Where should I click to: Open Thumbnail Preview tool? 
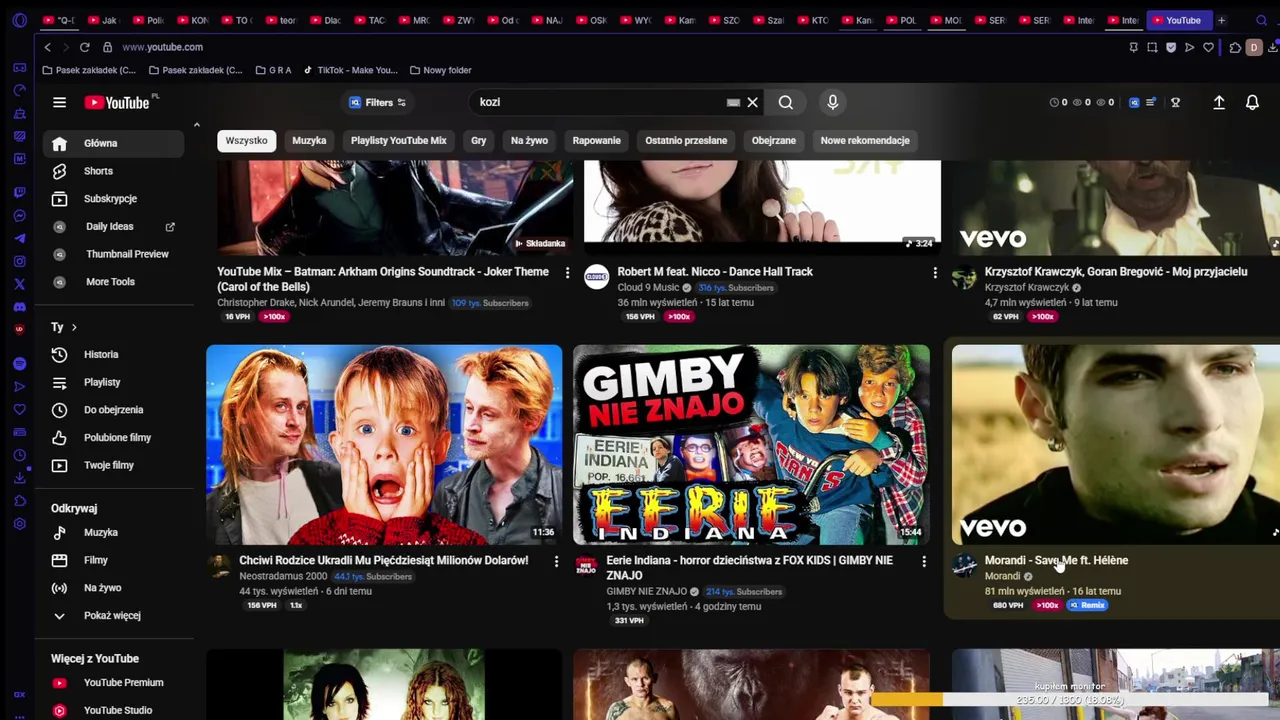click(x=113, y=254)
